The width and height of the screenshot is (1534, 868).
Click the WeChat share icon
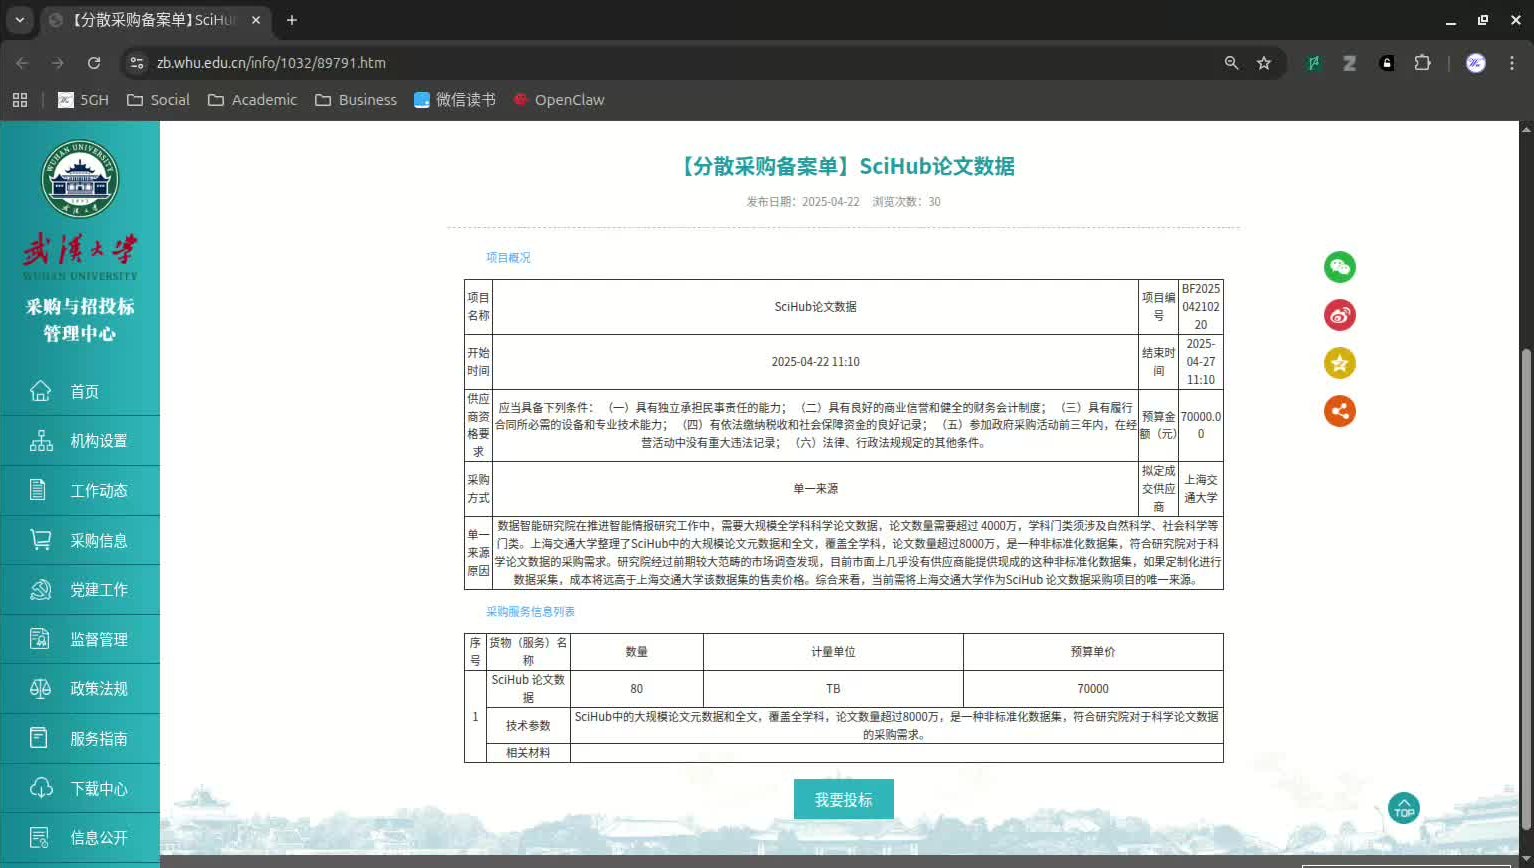pos(1339,267)
